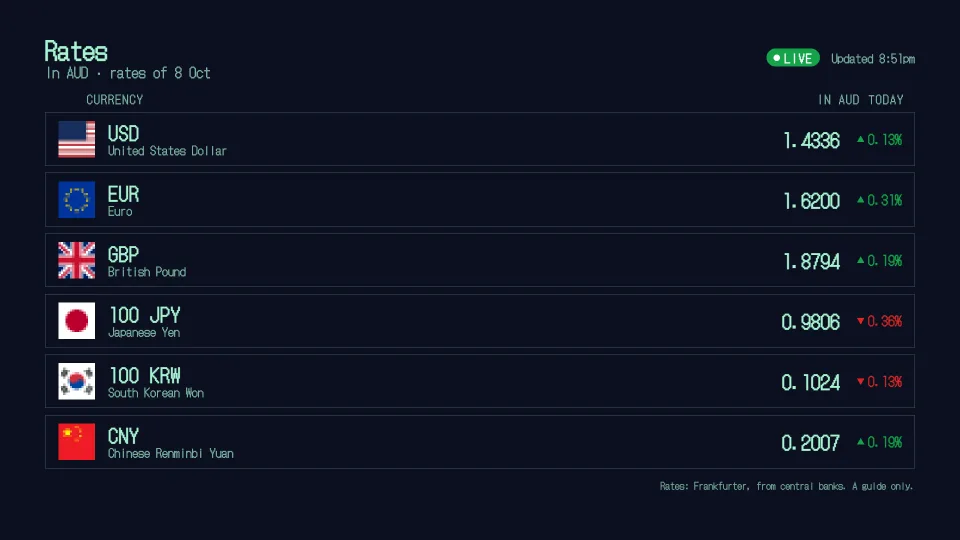Click the green up arrow in USD row

(861, 140)
